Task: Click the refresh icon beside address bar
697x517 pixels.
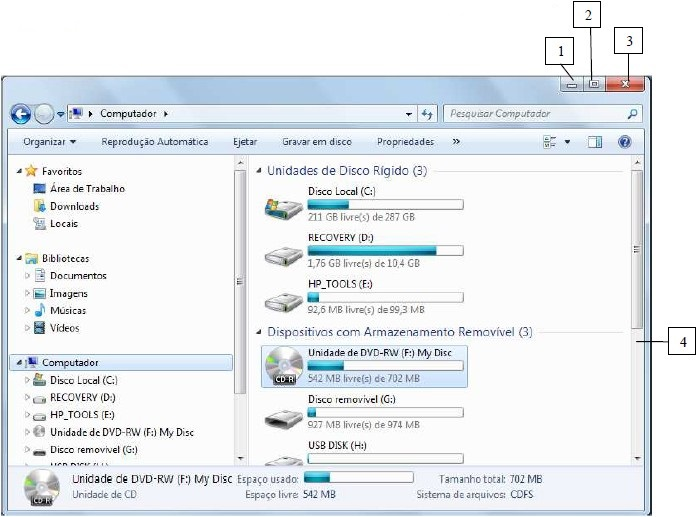Action: click(x=428, y=114)
